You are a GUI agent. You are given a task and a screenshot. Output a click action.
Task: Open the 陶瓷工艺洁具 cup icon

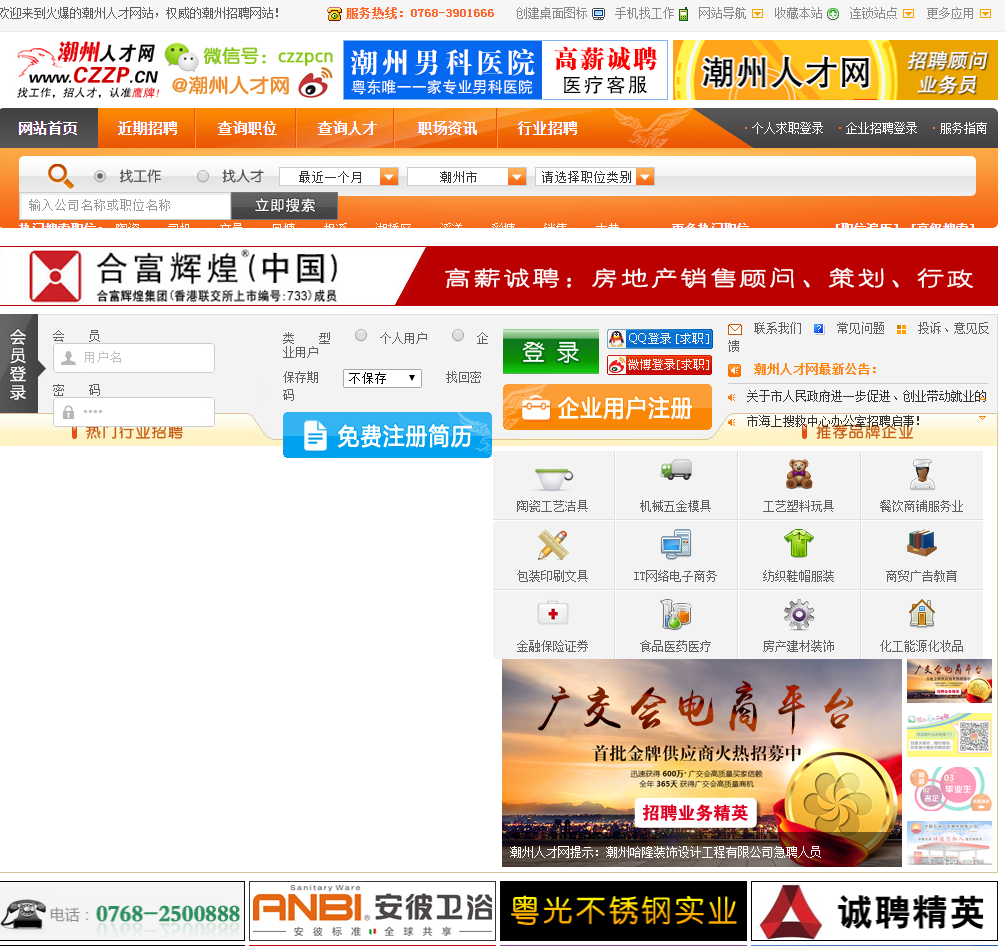(553, 477)
